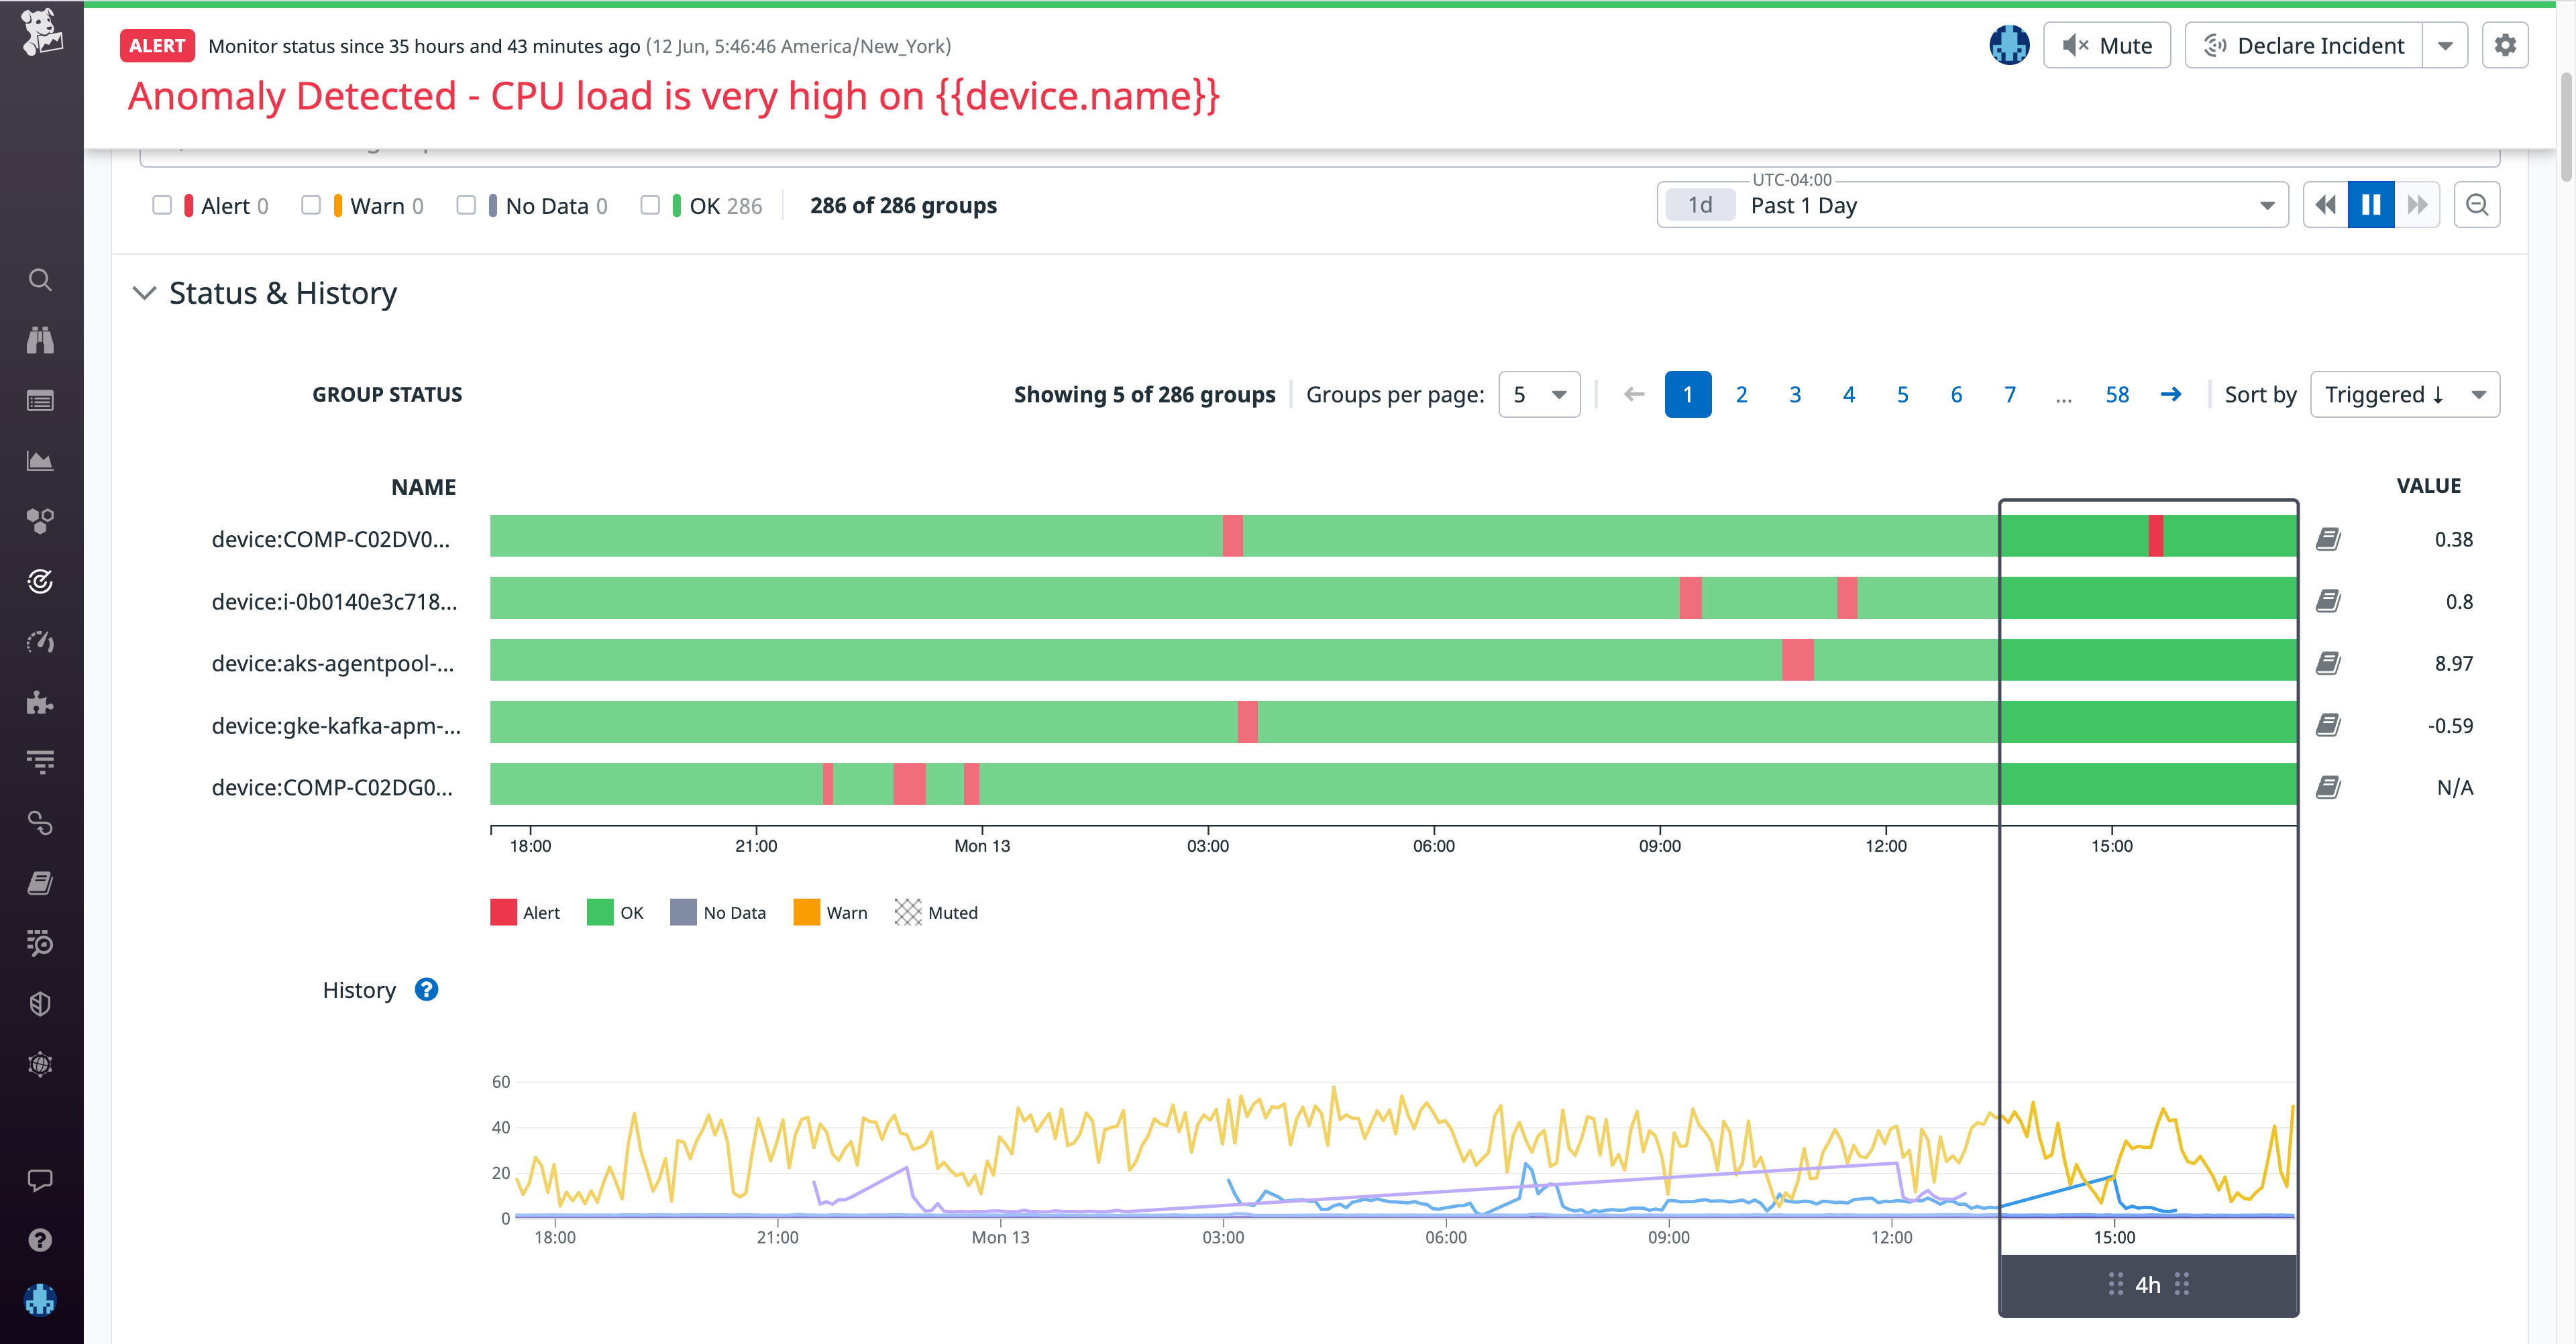Image resolution: width=2576 pixels, height=1344 pixels.
Task: Check the Warn status filter checkbox
Action: point(311,205)
